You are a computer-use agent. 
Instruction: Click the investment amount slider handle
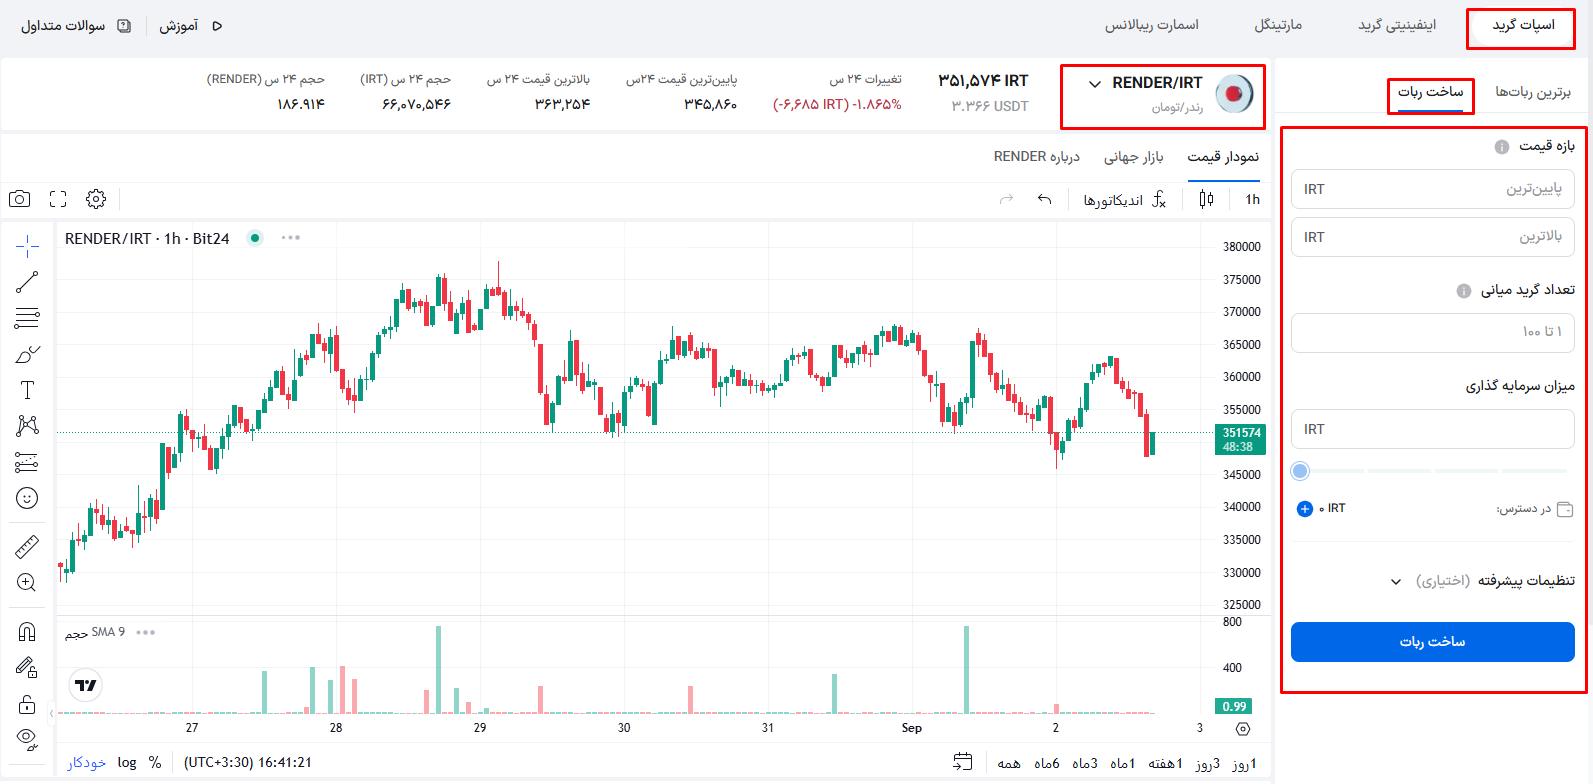point(1300,471)
